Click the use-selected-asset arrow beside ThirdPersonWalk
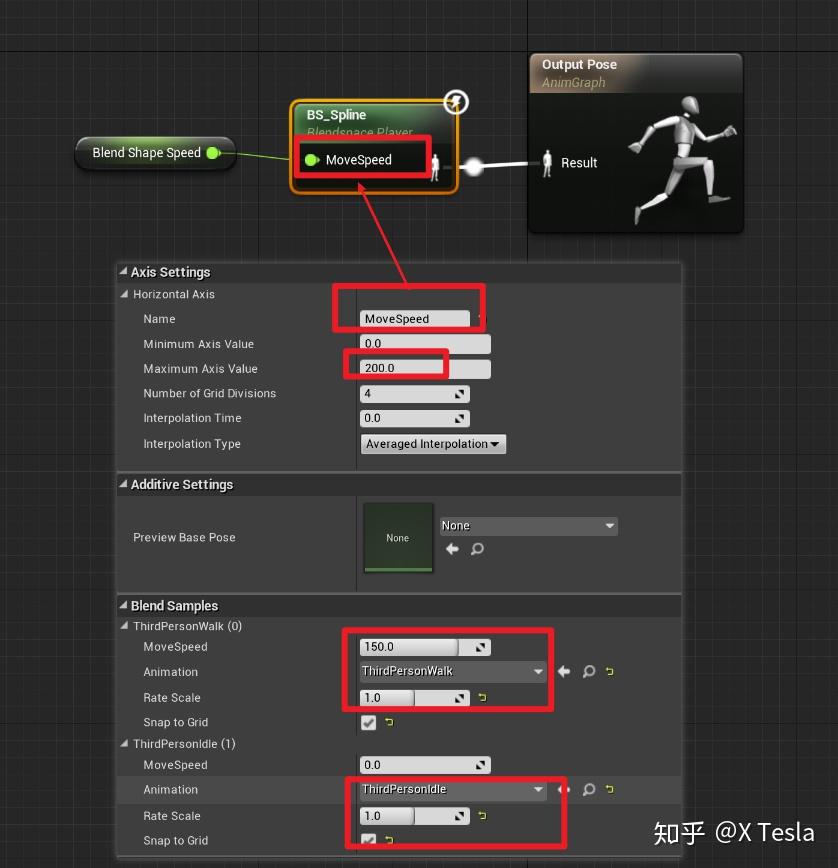This screenshot has height=868, width=838. pos(563,671)
